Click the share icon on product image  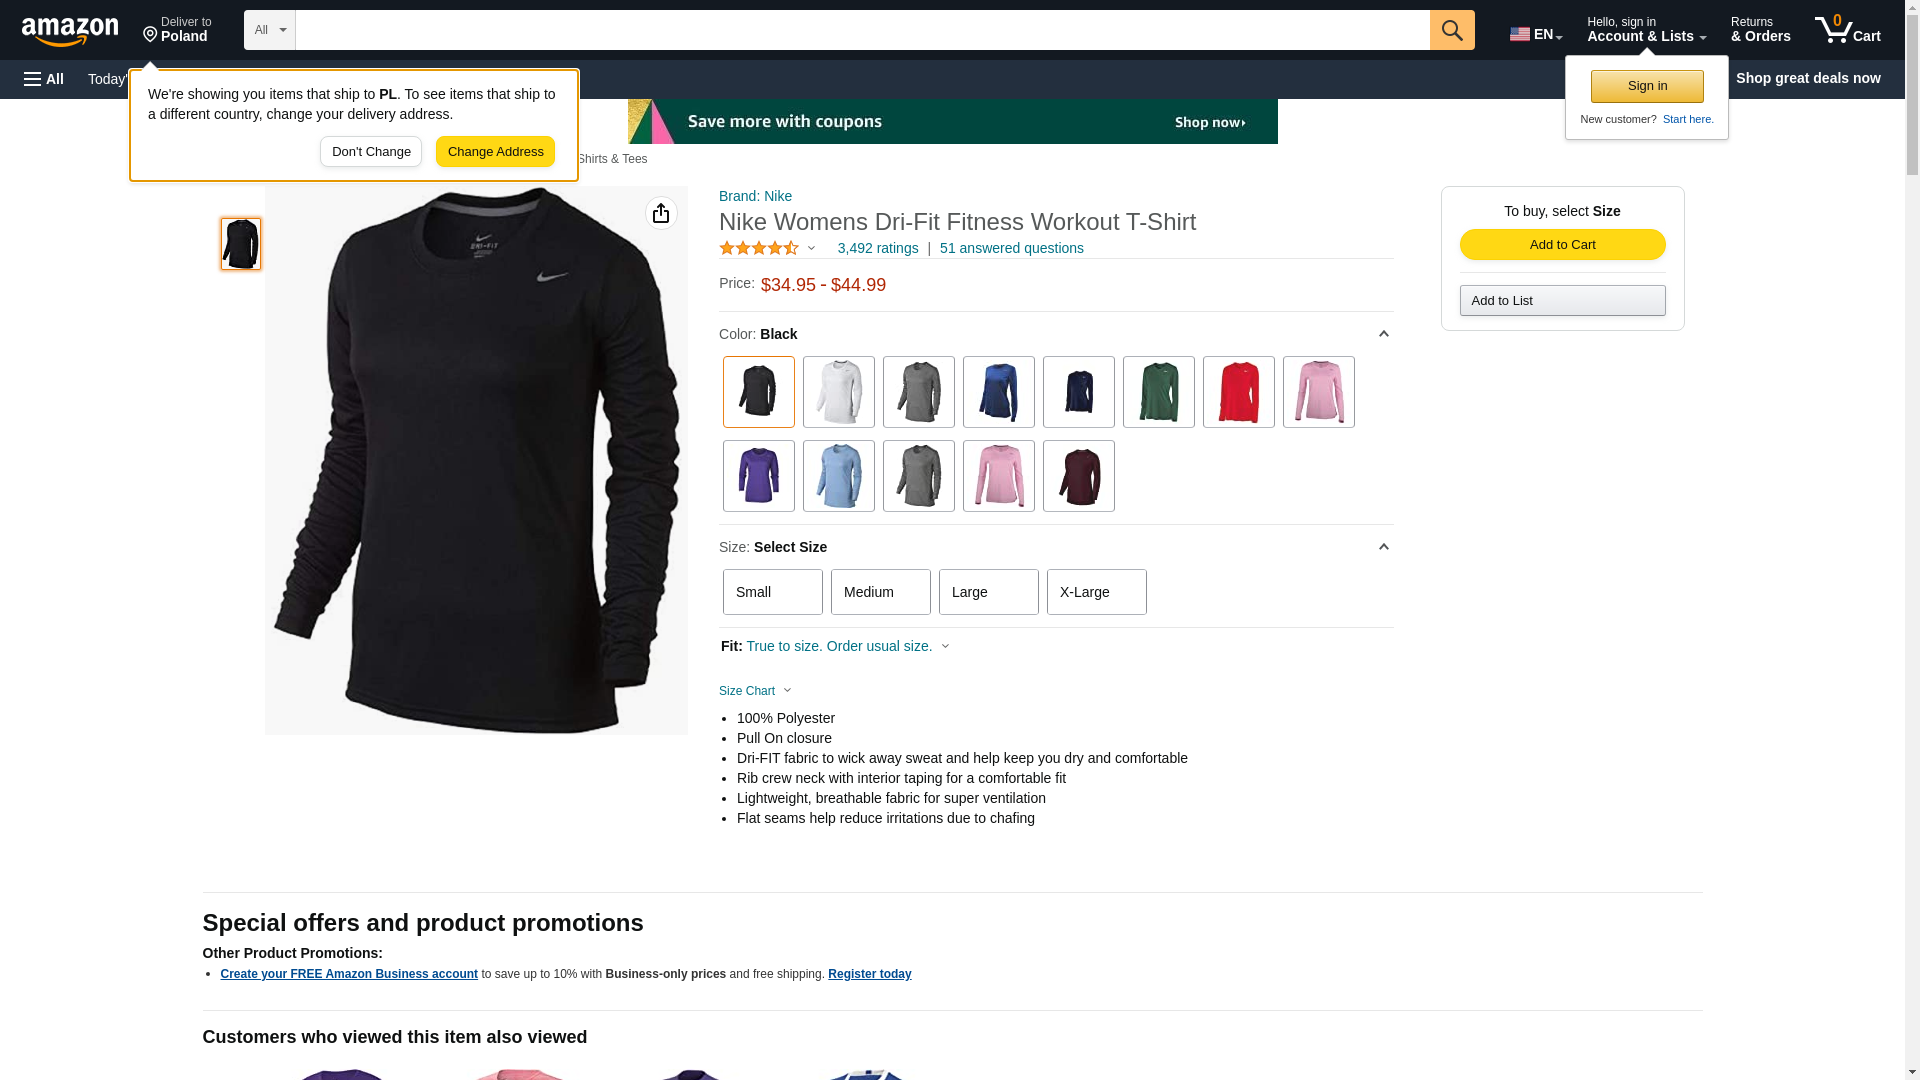[x=661, y=213]
